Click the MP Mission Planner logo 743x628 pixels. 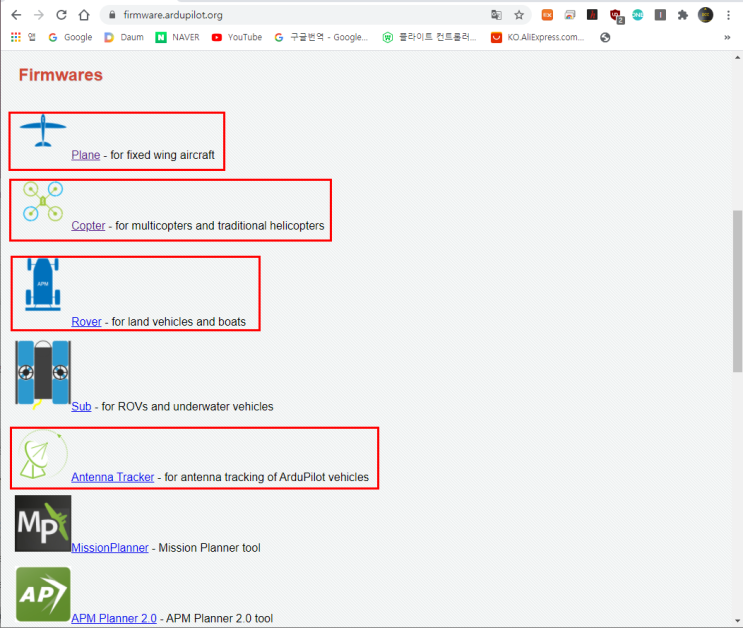coord(43,524)
